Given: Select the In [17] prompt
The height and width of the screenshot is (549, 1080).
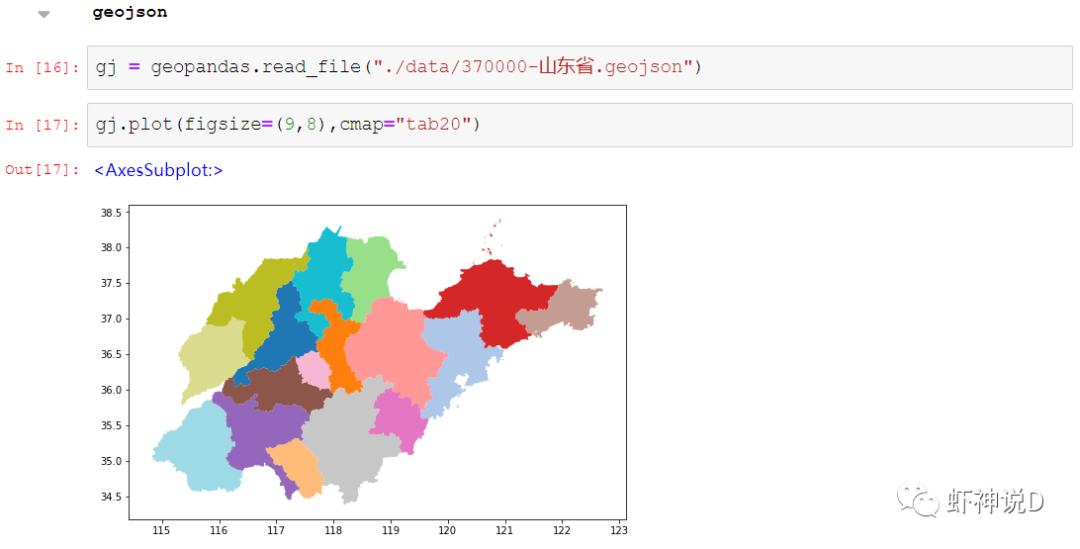Looking at the screenshot, I should [x=42, y=125].
